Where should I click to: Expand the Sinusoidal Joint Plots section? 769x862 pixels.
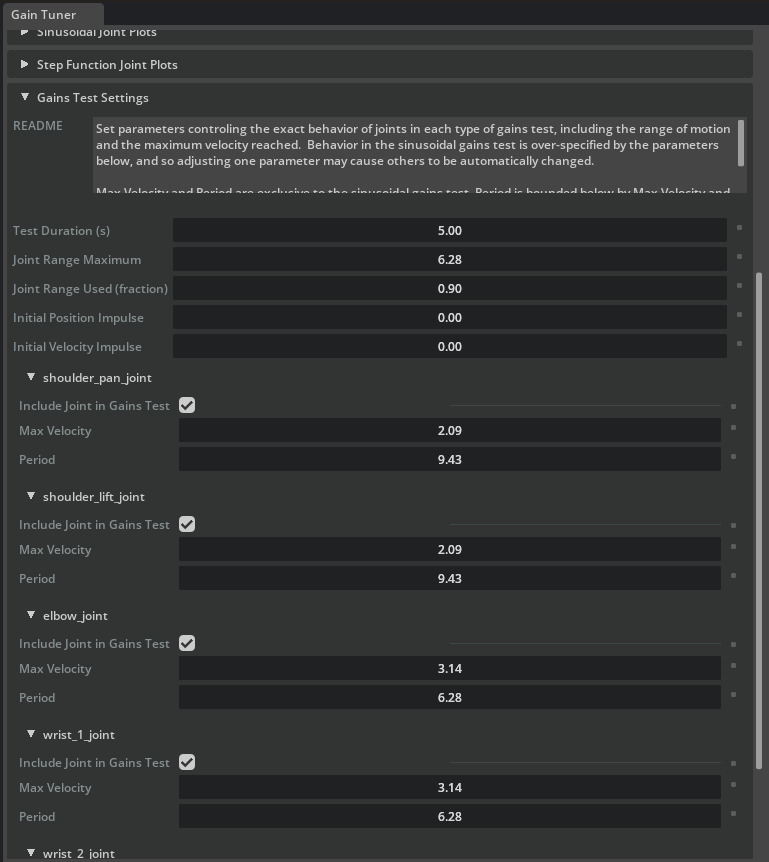point(24,32)
